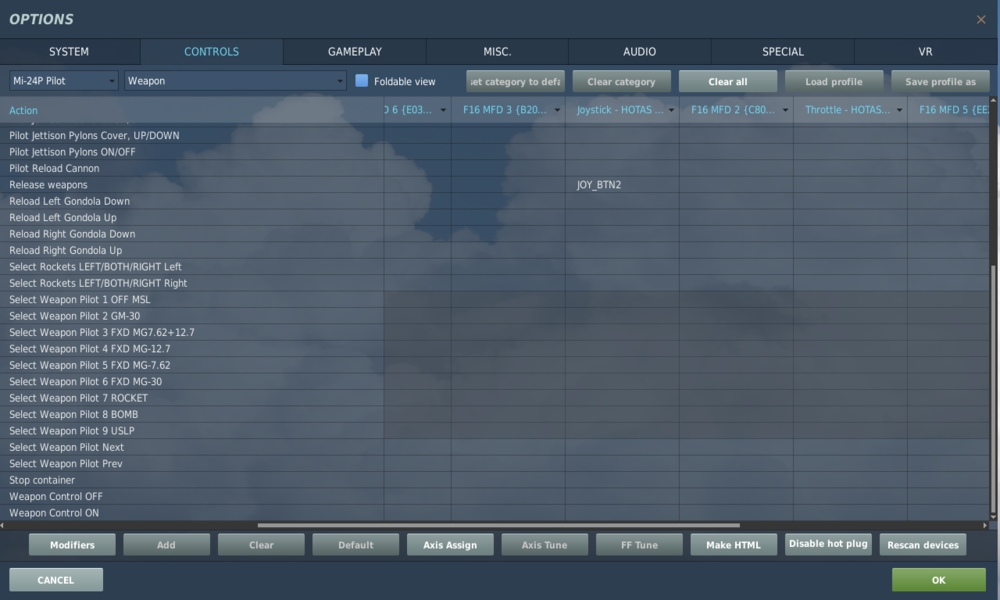Select Weapon Pilot 7 ROCKET row
Viewport: 1000px width, 600px height.
(x=191, y=398)
